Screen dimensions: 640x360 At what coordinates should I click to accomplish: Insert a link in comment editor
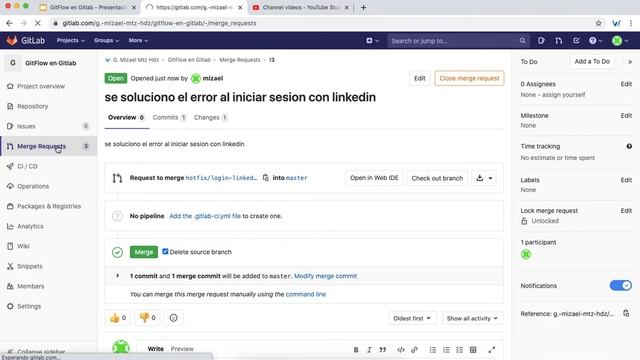pos(414,350)
